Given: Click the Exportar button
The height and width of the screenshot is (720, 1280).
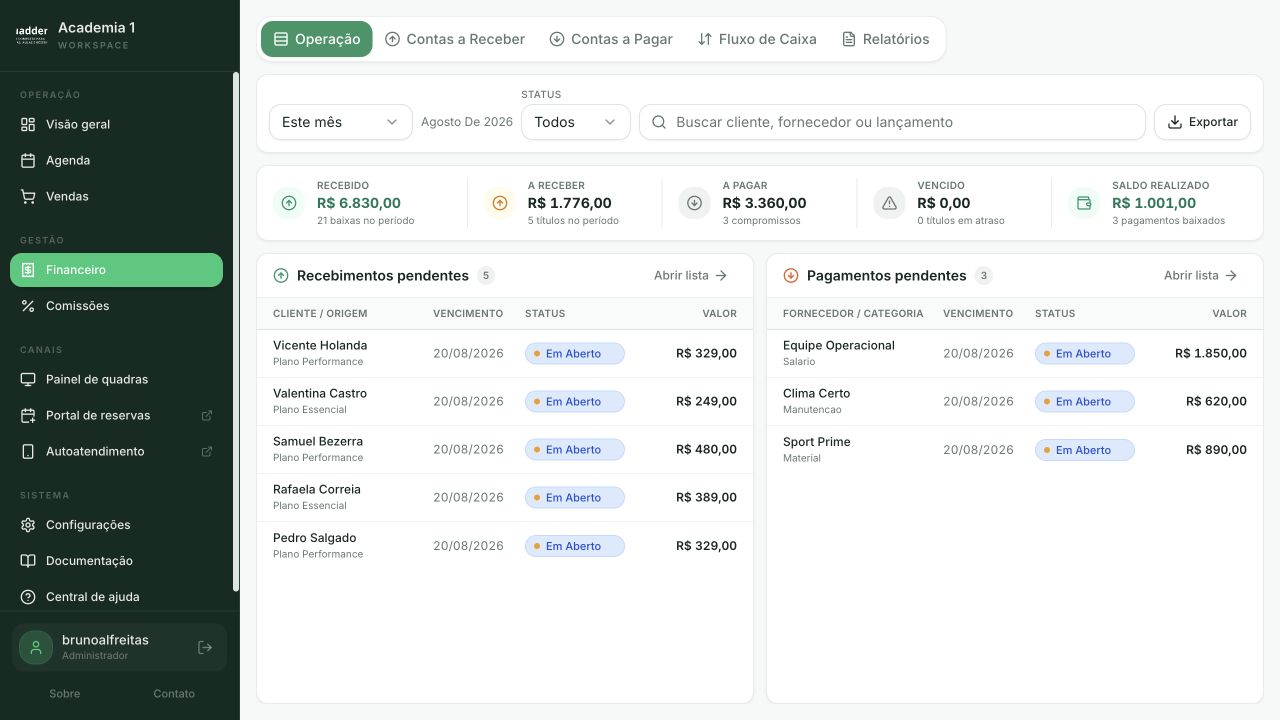Looking at the screenshot, I should 1203,122.
